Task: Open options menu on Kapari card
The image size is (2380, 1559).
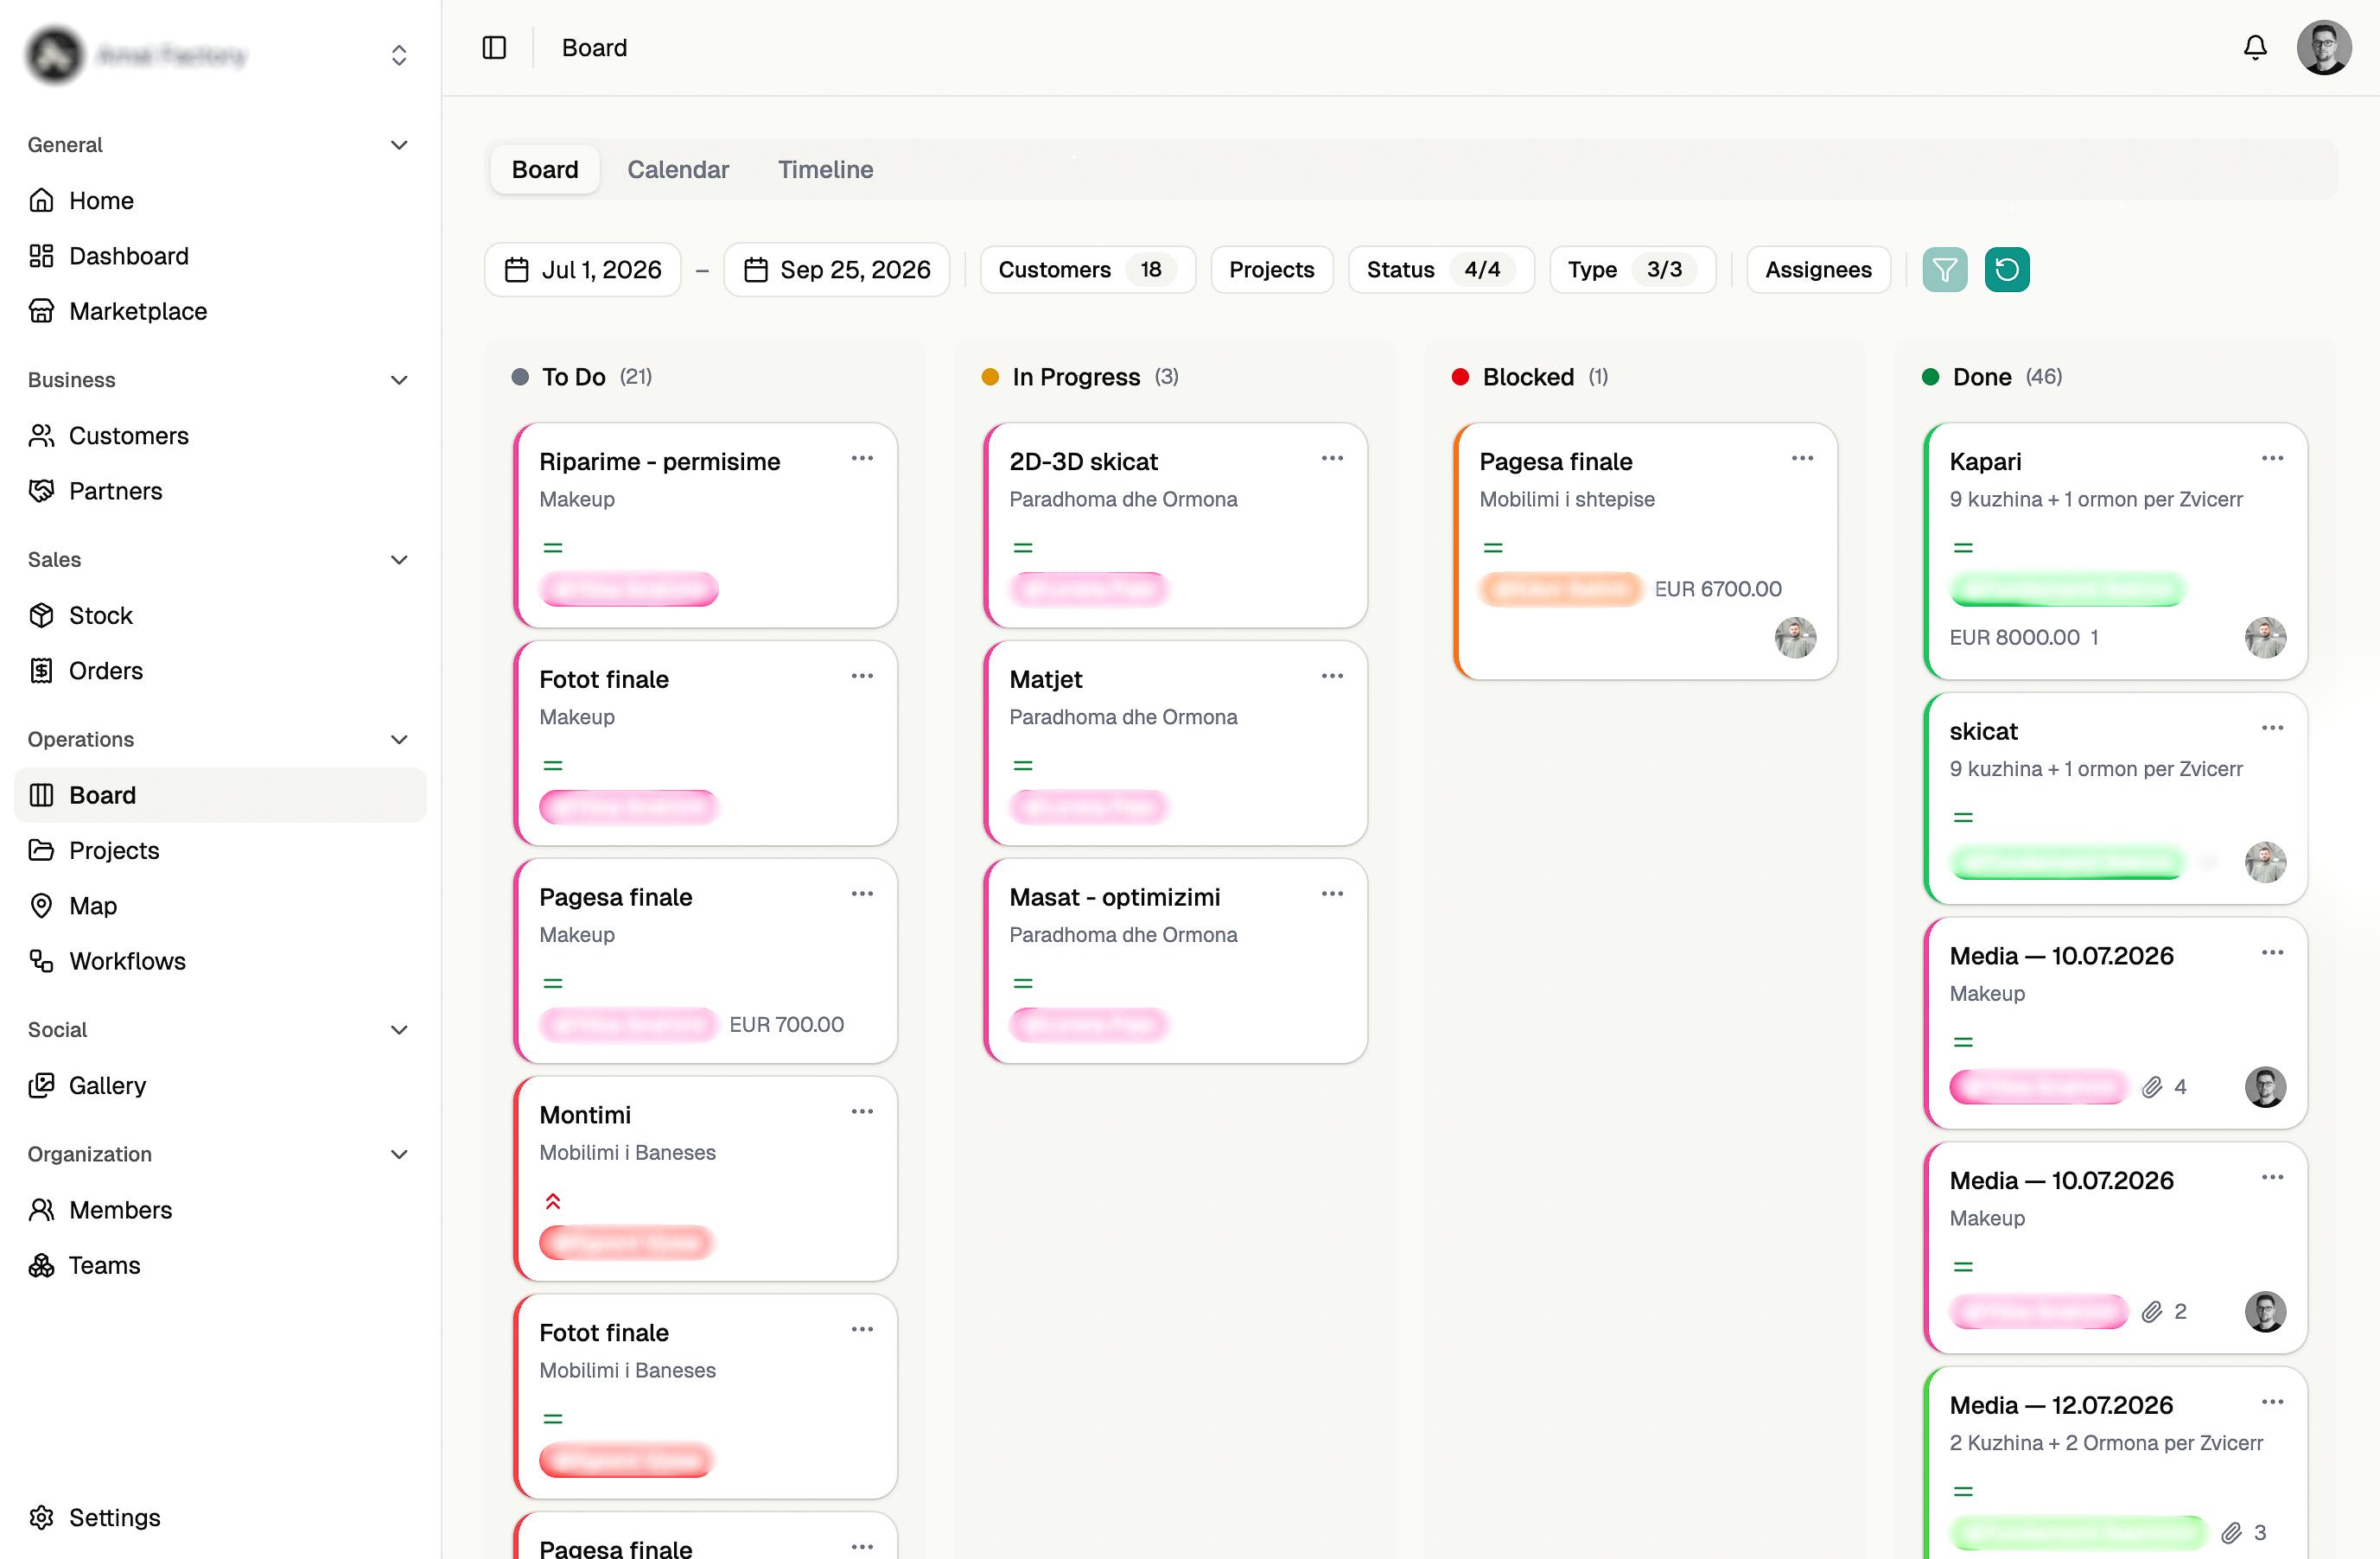Action: (x=2272, y=458)
